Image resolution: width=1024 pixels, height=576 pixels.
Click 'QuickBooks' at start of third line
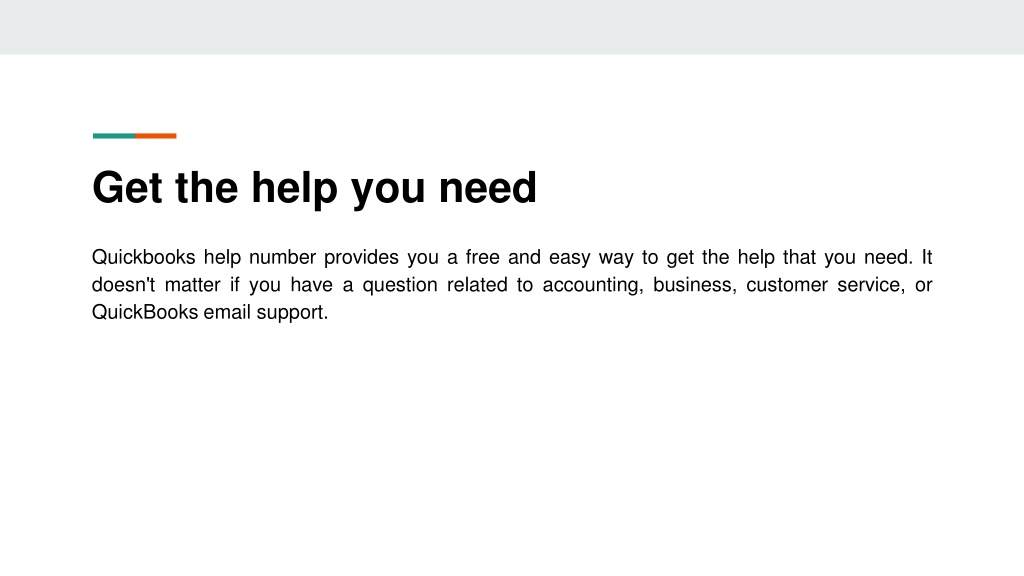pos(145,312)
